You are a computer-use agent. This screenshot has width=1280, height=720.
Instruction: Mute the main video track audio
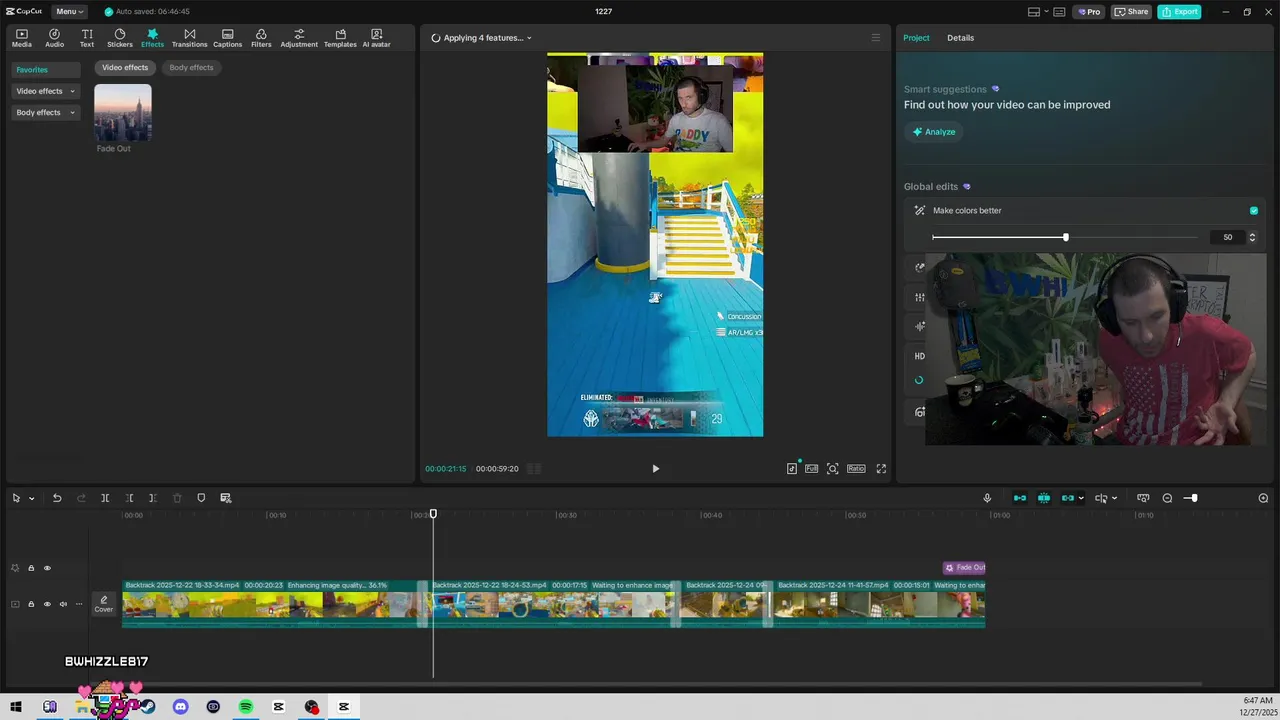[x=63, y=604]
